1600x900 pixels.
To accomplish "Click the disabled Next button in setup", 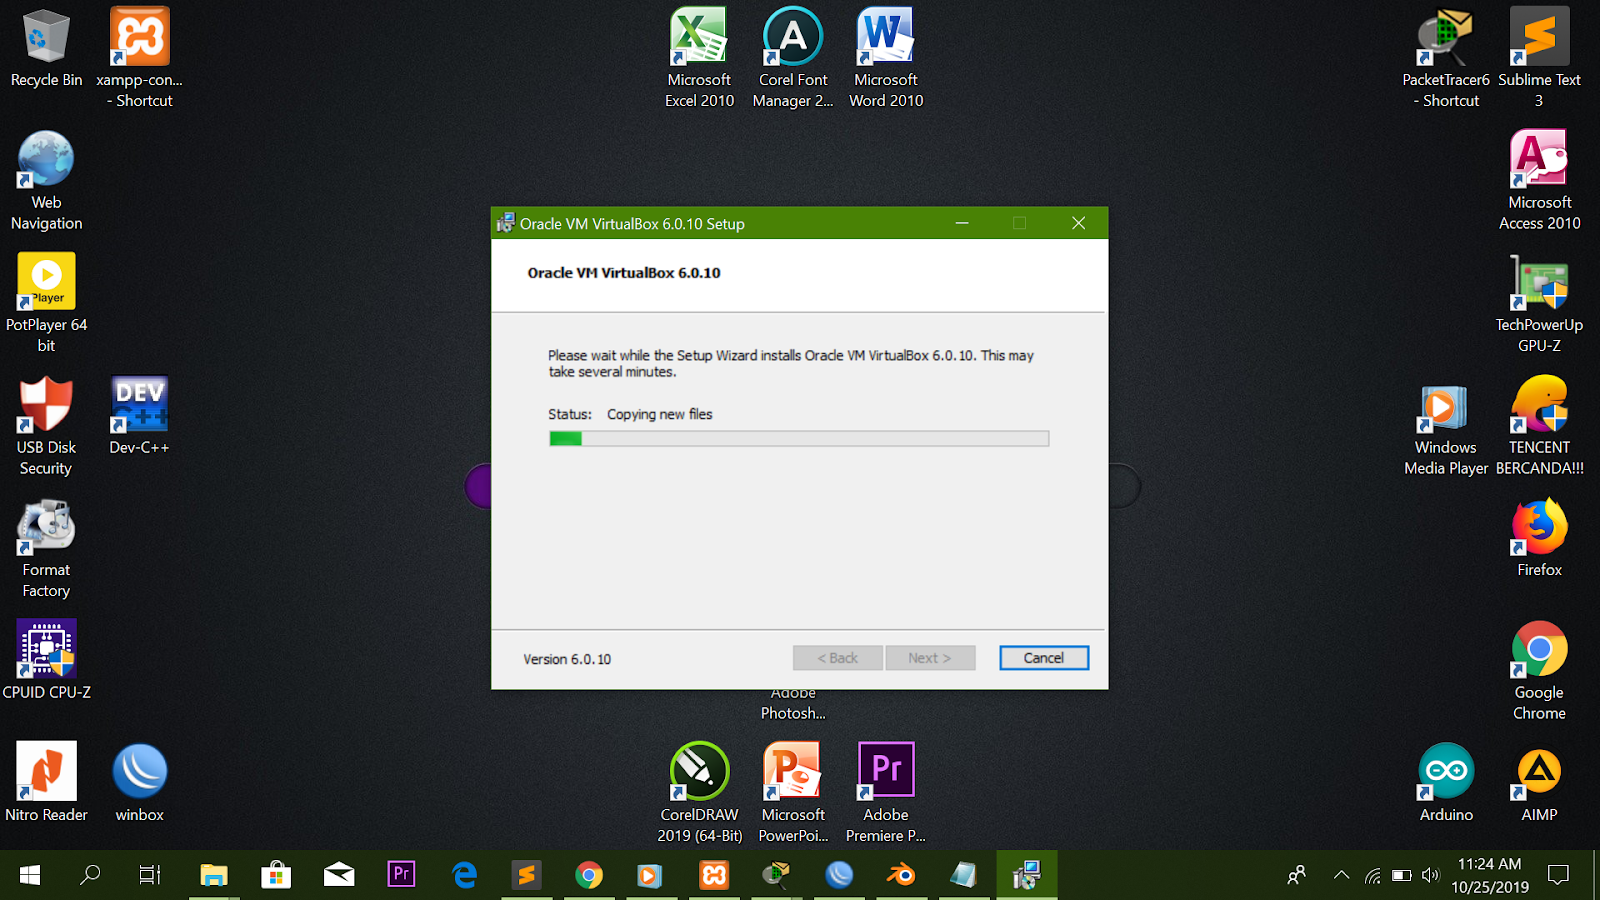I will 930,658.
